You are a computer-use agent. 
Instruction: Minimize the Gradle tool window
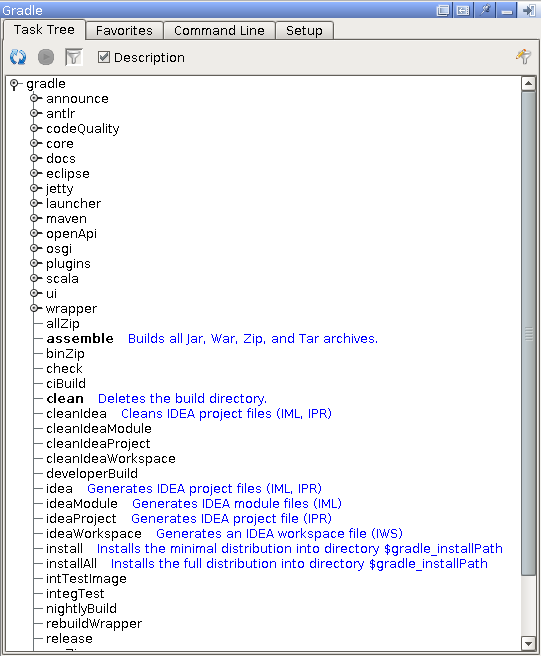coord(507,10)
